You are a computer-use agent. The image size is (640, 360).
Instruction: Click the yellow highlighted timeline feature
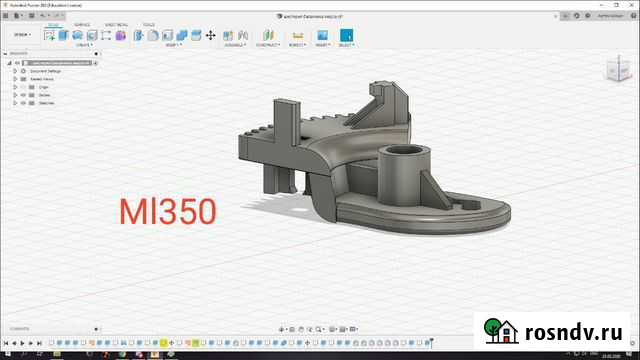point(163,343)
